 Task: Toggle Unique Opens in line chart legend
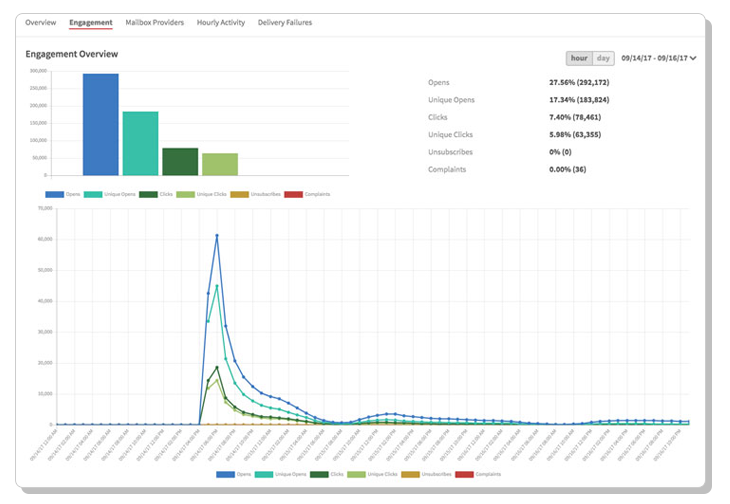[x=281, y=474]
